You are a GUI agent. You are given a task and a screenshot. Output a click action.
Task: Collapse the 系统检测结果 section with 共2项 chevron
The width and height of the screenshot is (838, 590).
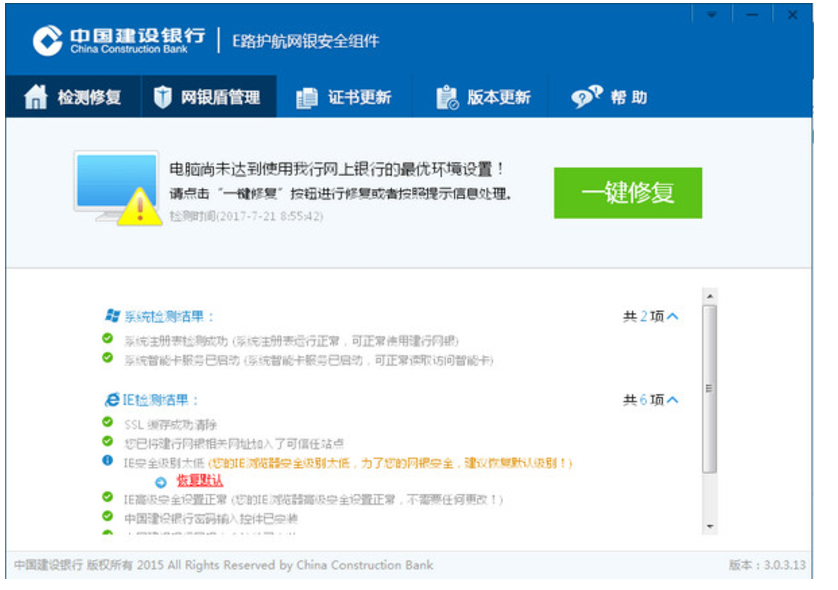point(673,316)
